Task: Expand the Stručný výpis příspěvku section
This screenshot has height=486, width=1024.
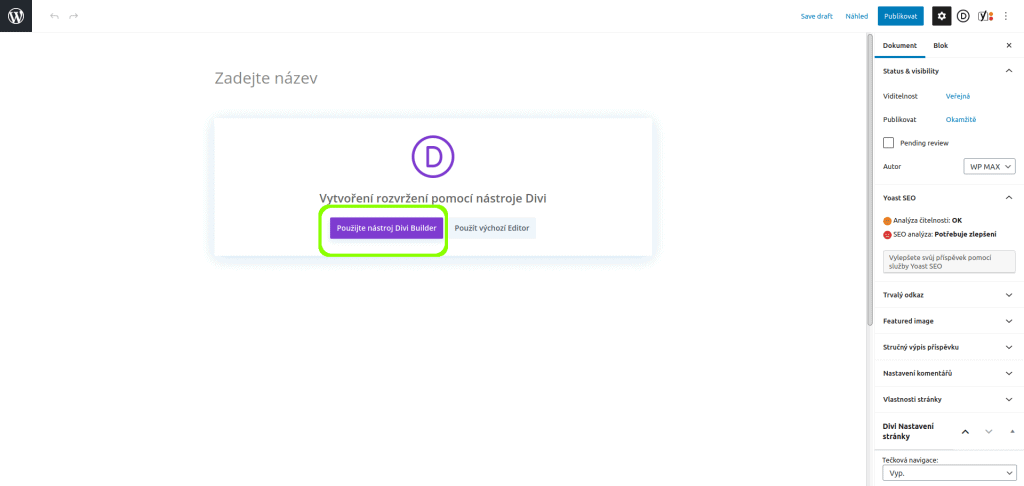Action: coord(949,347)
